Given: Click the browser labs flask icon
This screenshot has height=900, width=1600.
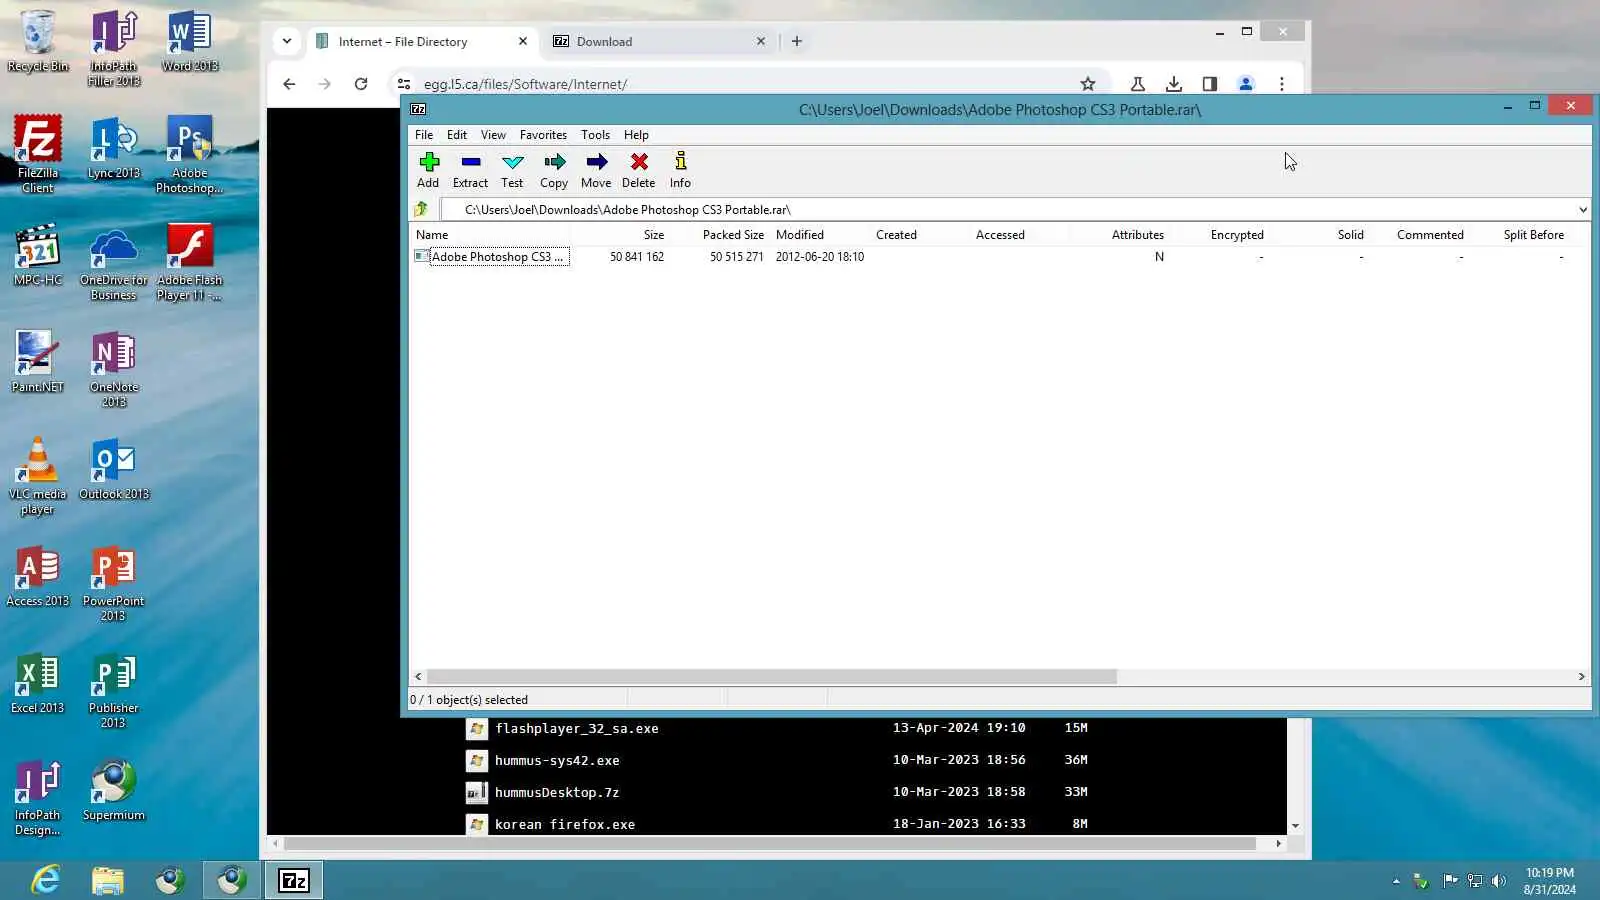Looking at the screenshot, I should [1138, 84].
